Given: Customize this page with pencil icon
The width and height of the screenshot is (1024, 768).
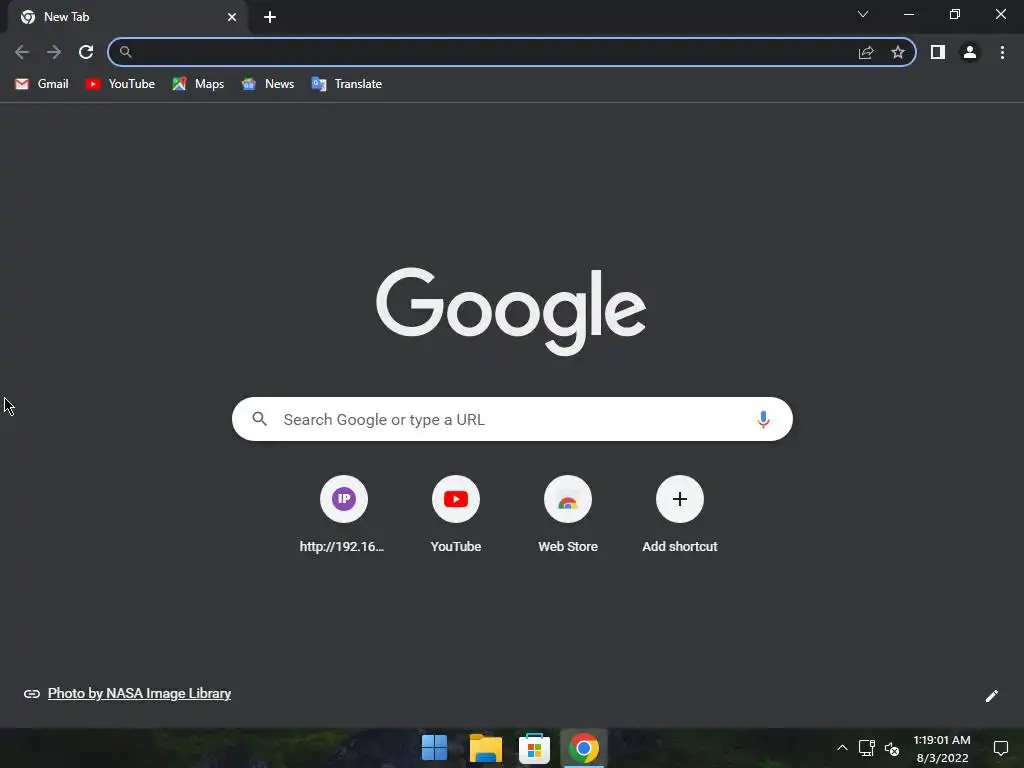Looking at the screenshot, I should [991, 696].
